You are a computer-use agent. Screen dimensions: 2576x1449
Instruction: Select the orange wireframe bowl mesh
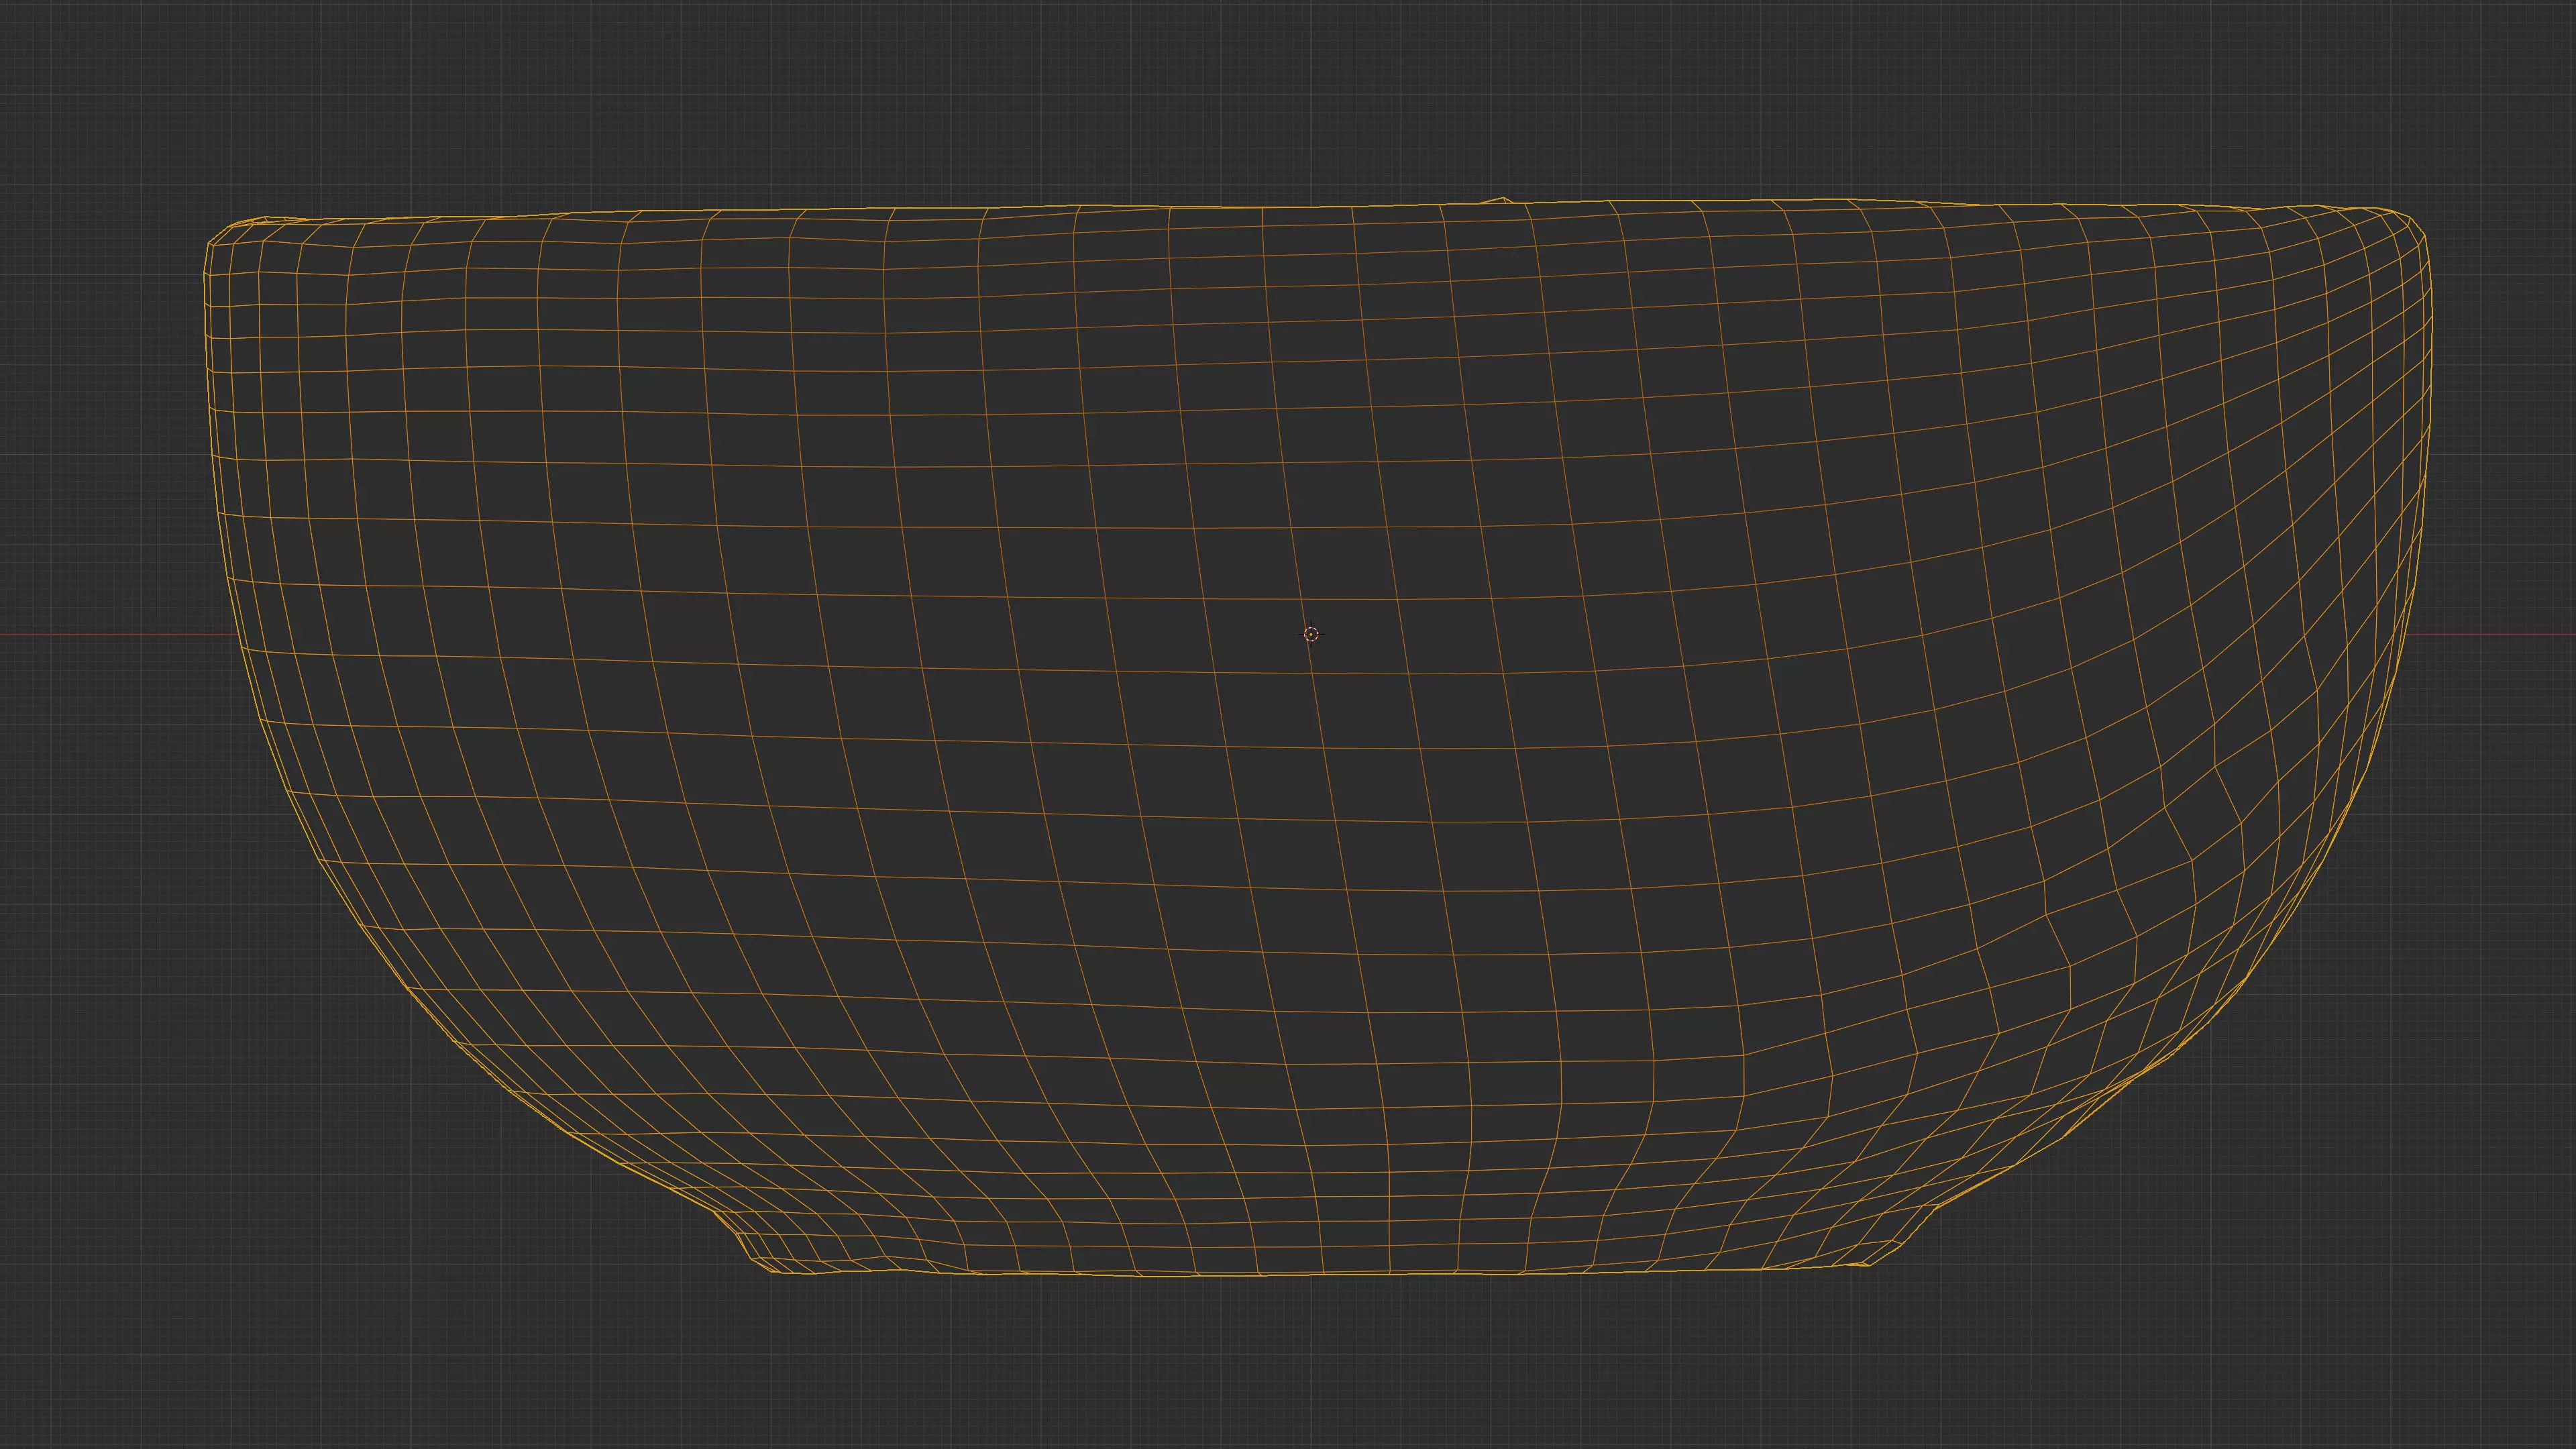click(1000, 700)
